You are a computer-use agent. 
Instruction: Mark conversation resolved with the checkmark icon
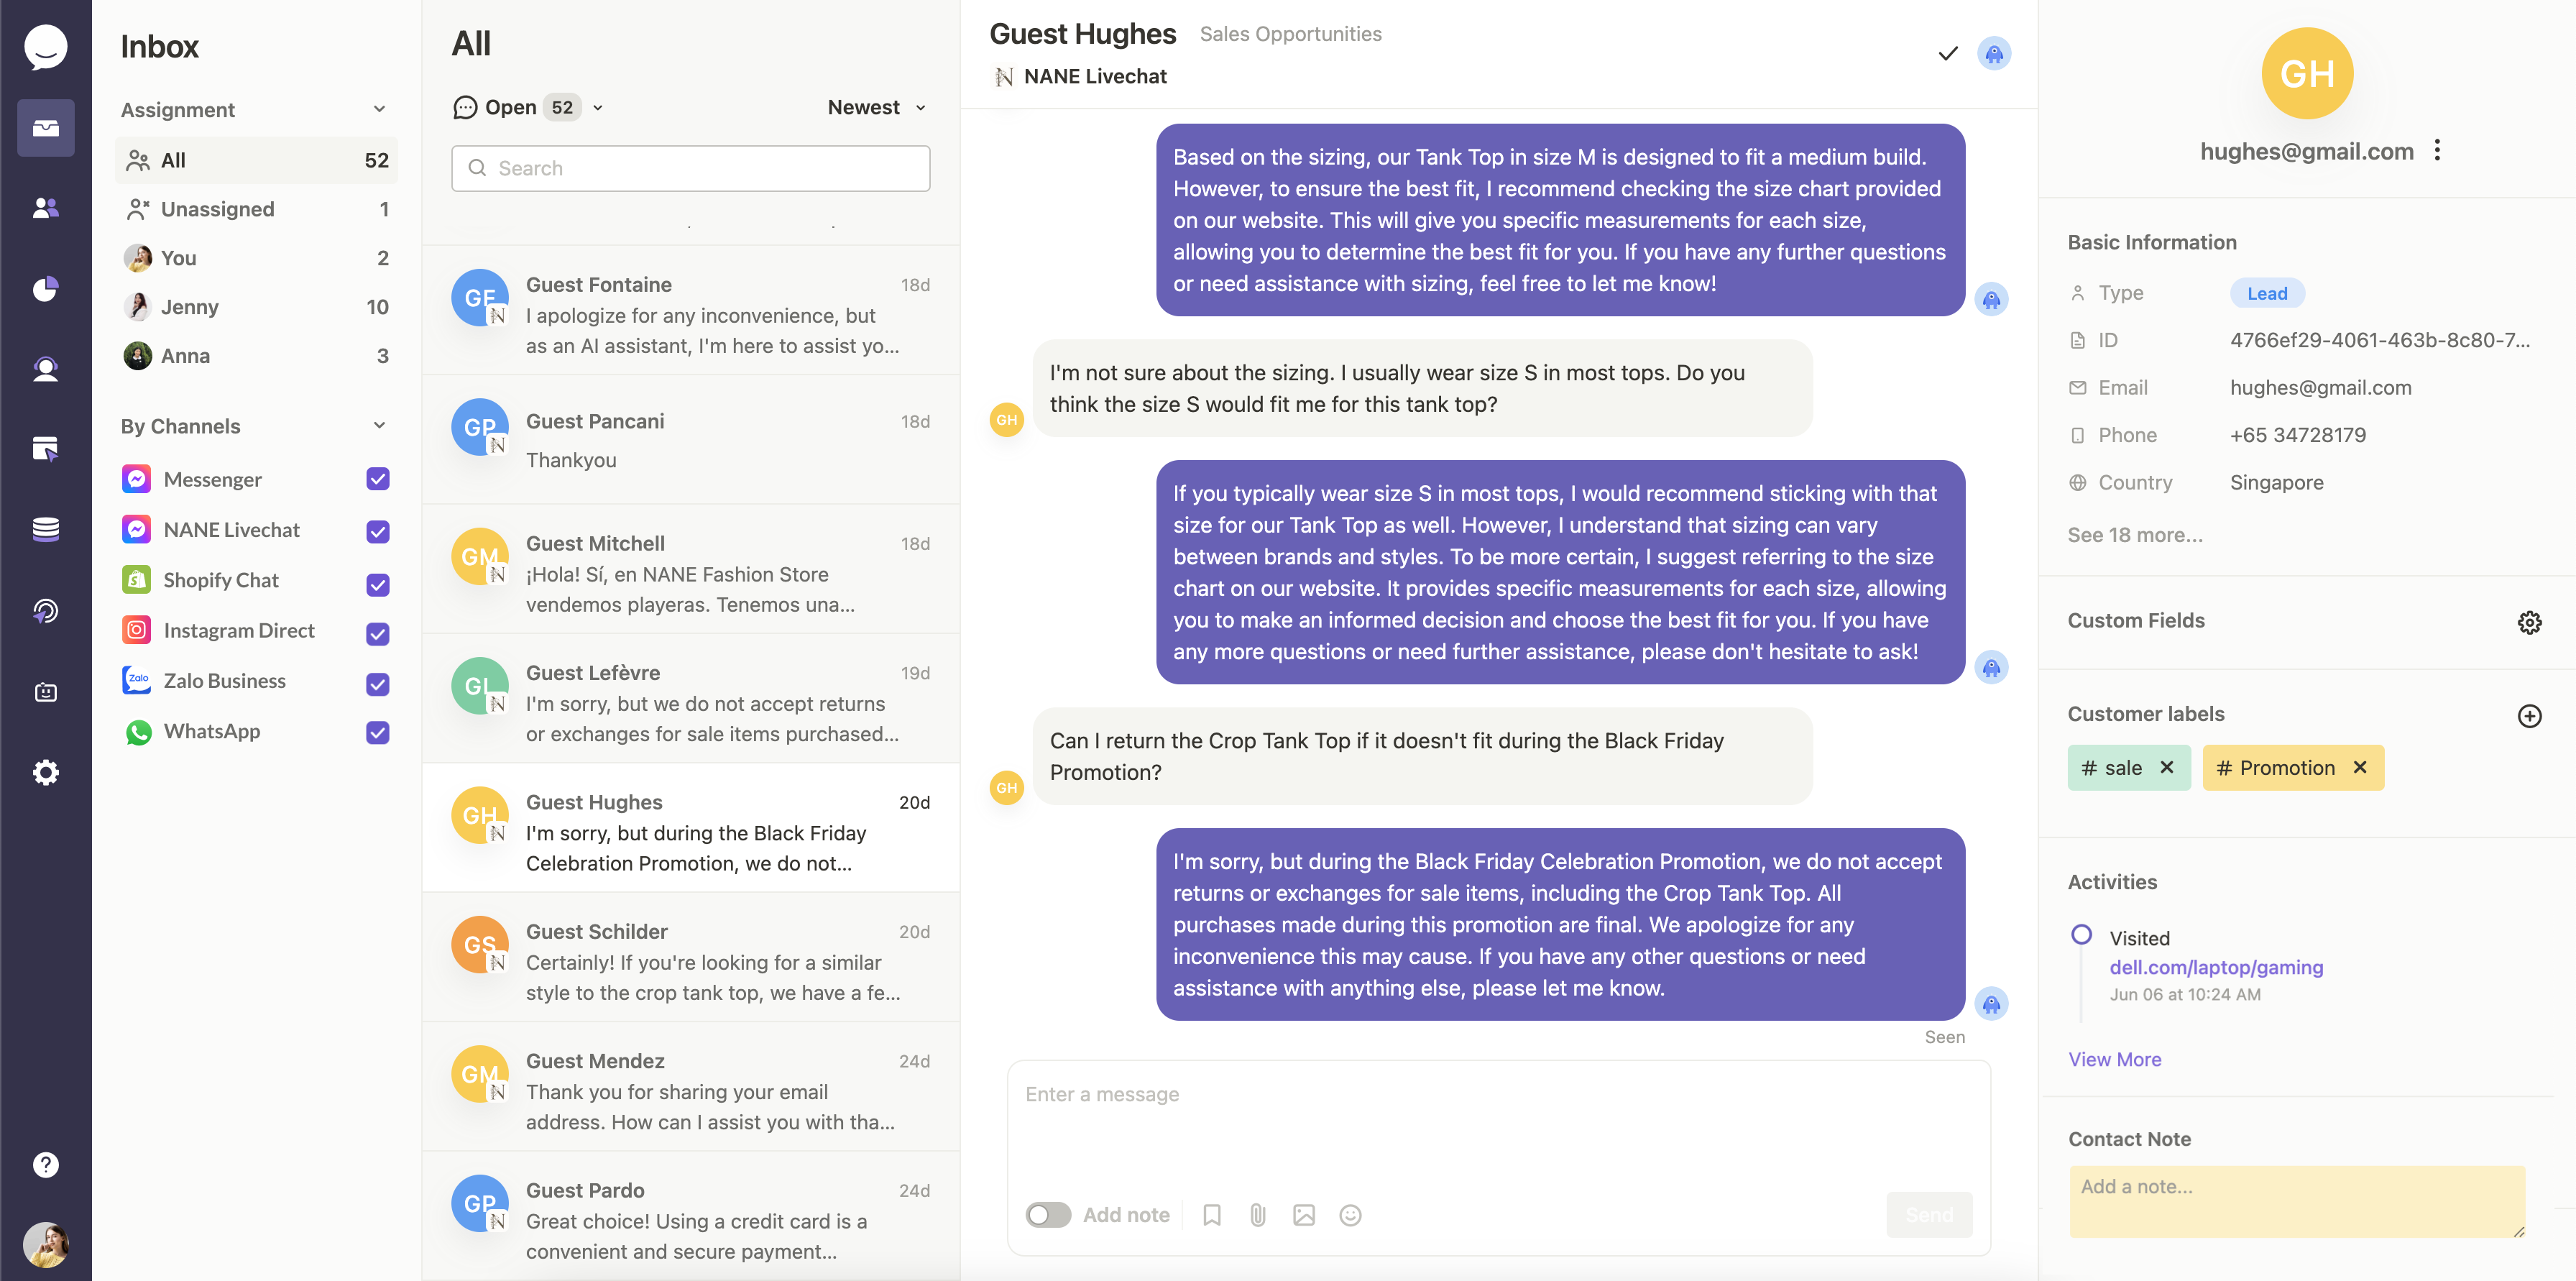click(x=1947, y=53)
